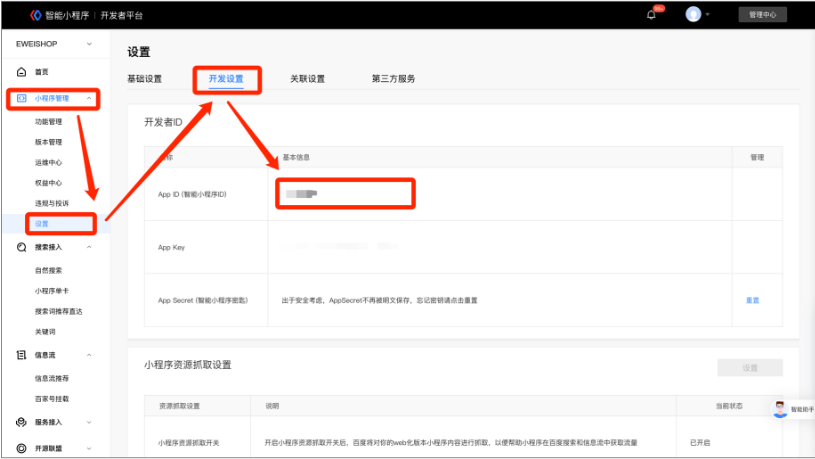This screenshot has width=815, height=459.
Task: Click the notification bell icon
Action: tap(652, 15)
